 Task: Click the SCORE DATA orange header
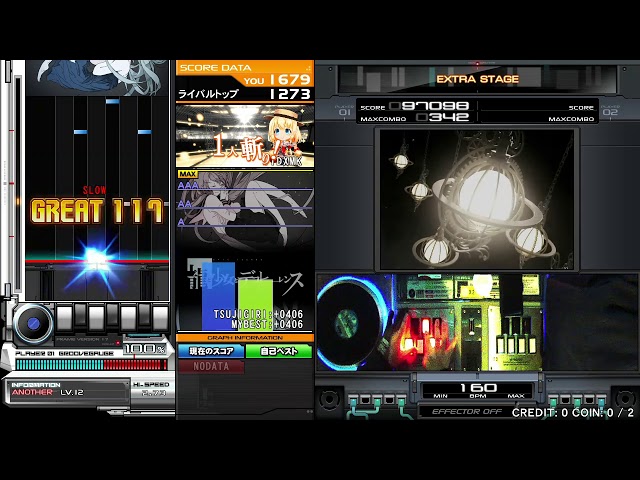(x=245, y=68)
